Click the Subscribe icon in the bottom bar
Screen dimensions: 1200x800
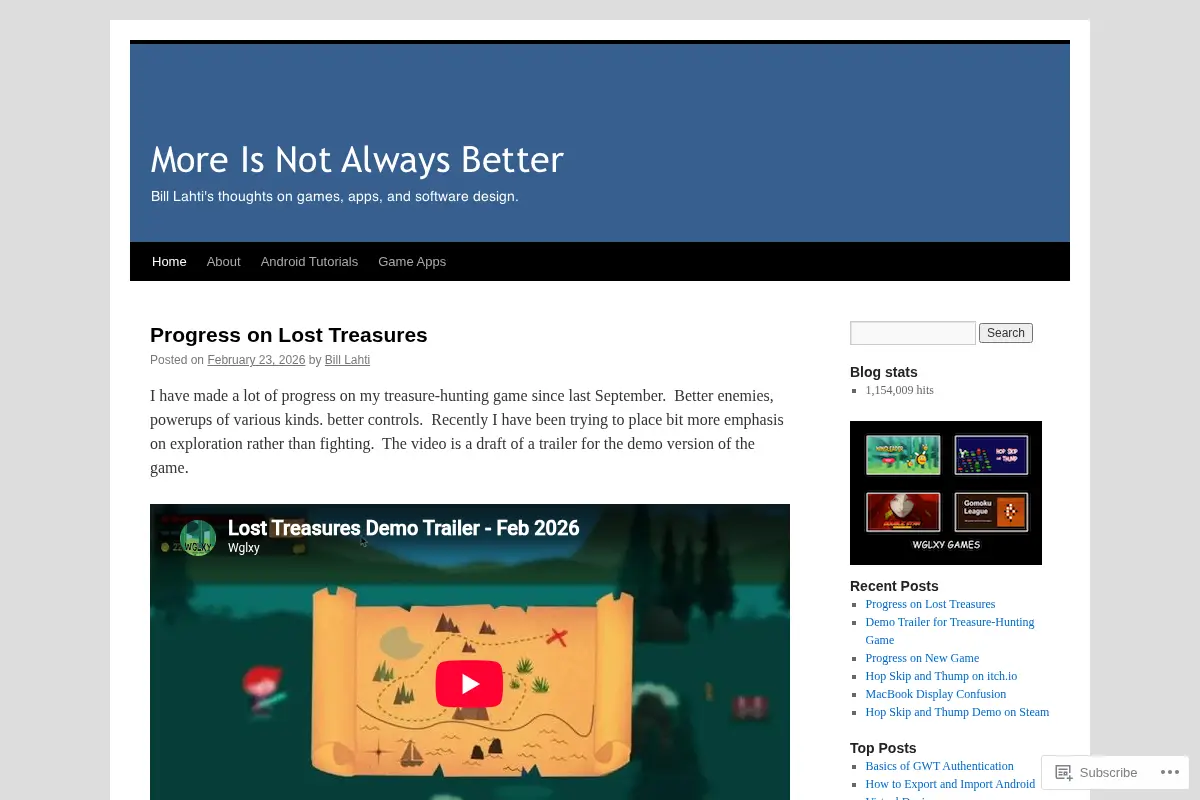click(x=1063, y=772)
